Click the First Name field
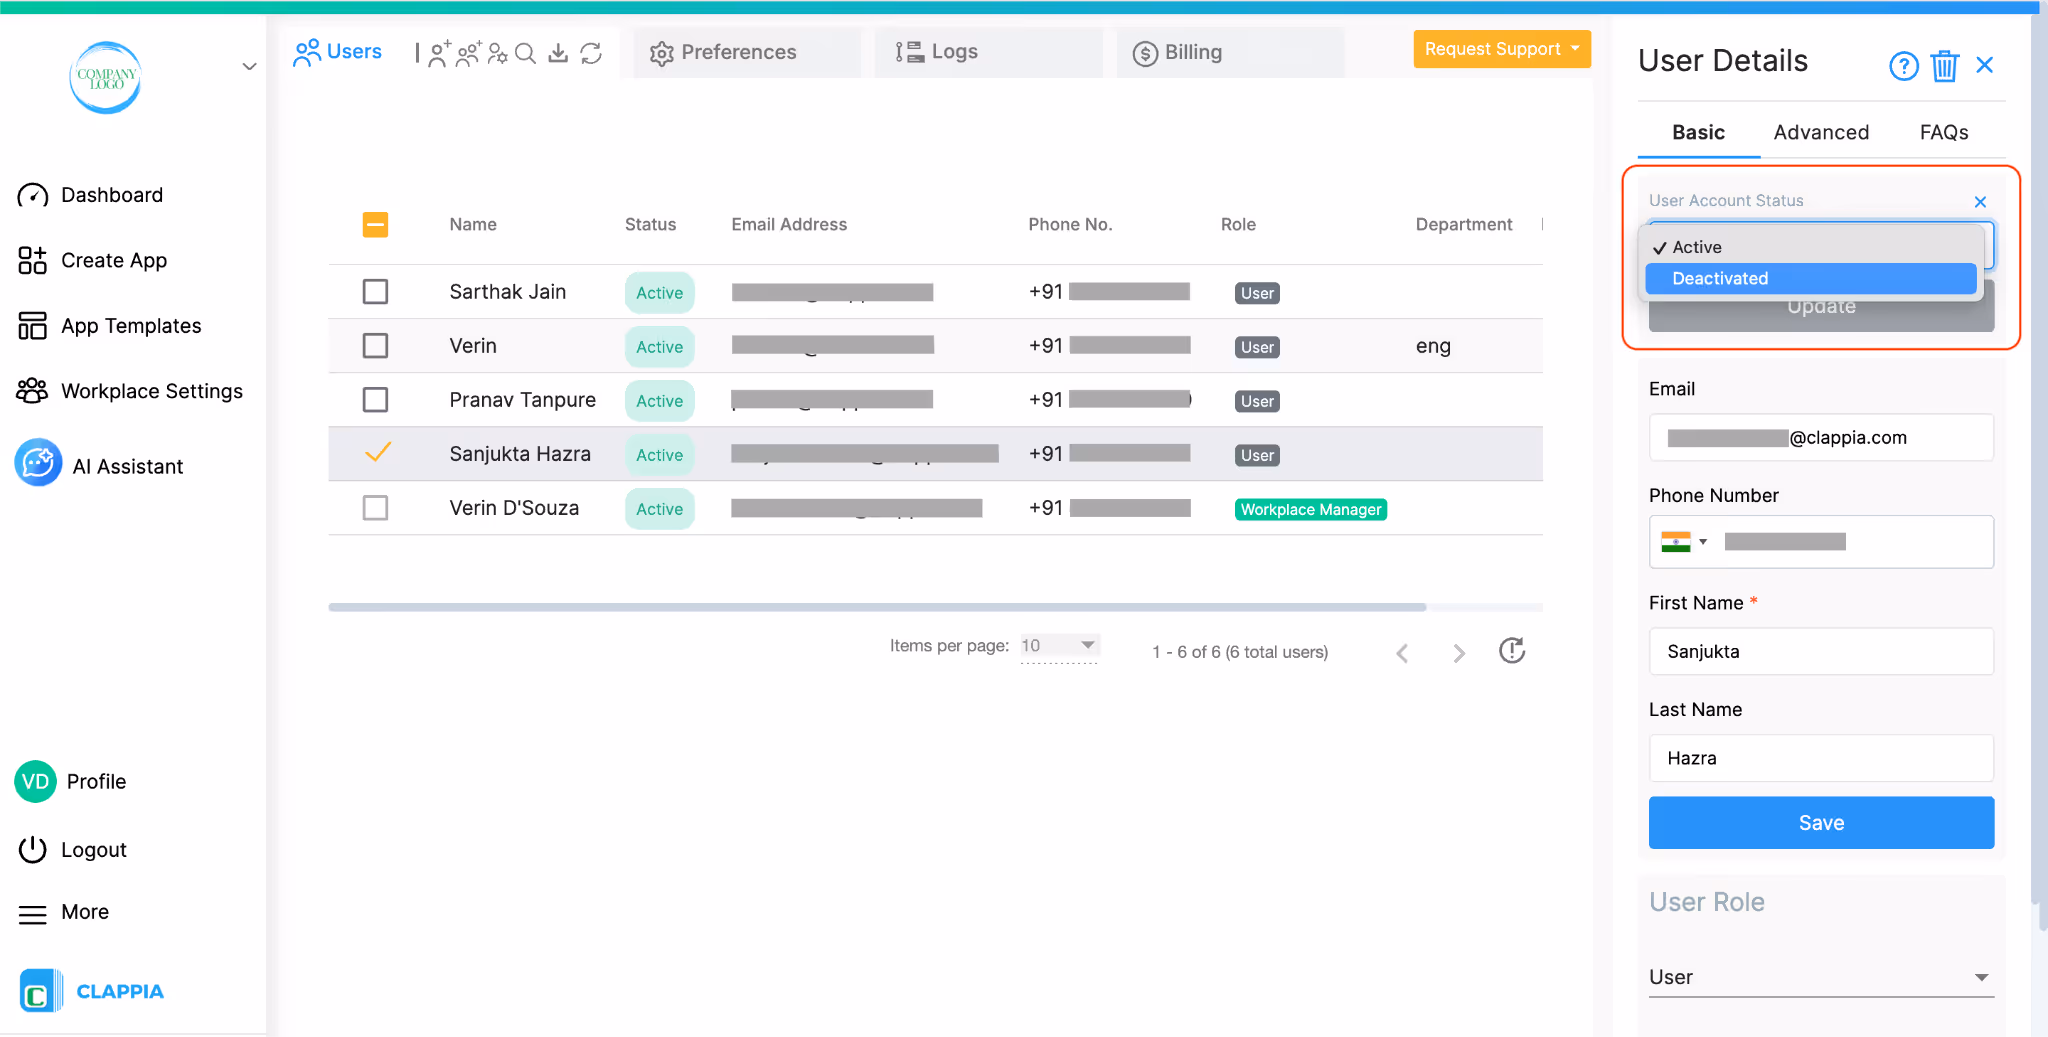Viewport: 2048px width, 1037px height. point(1821,651)
